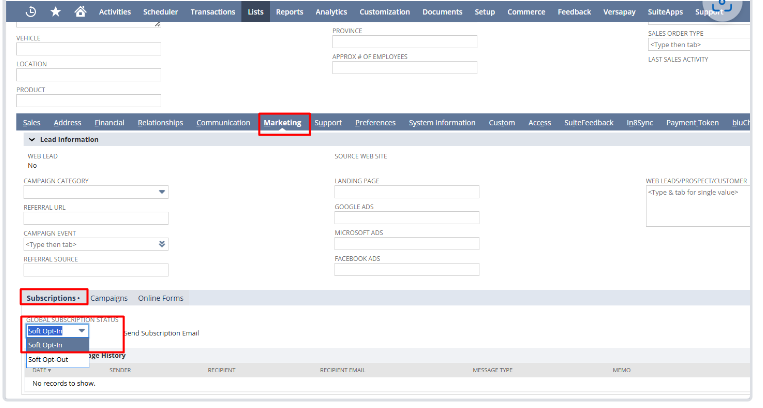Screen dimensions: 763x408
Task: Open the Recent Records clock icon
Action: coord(30,12)
